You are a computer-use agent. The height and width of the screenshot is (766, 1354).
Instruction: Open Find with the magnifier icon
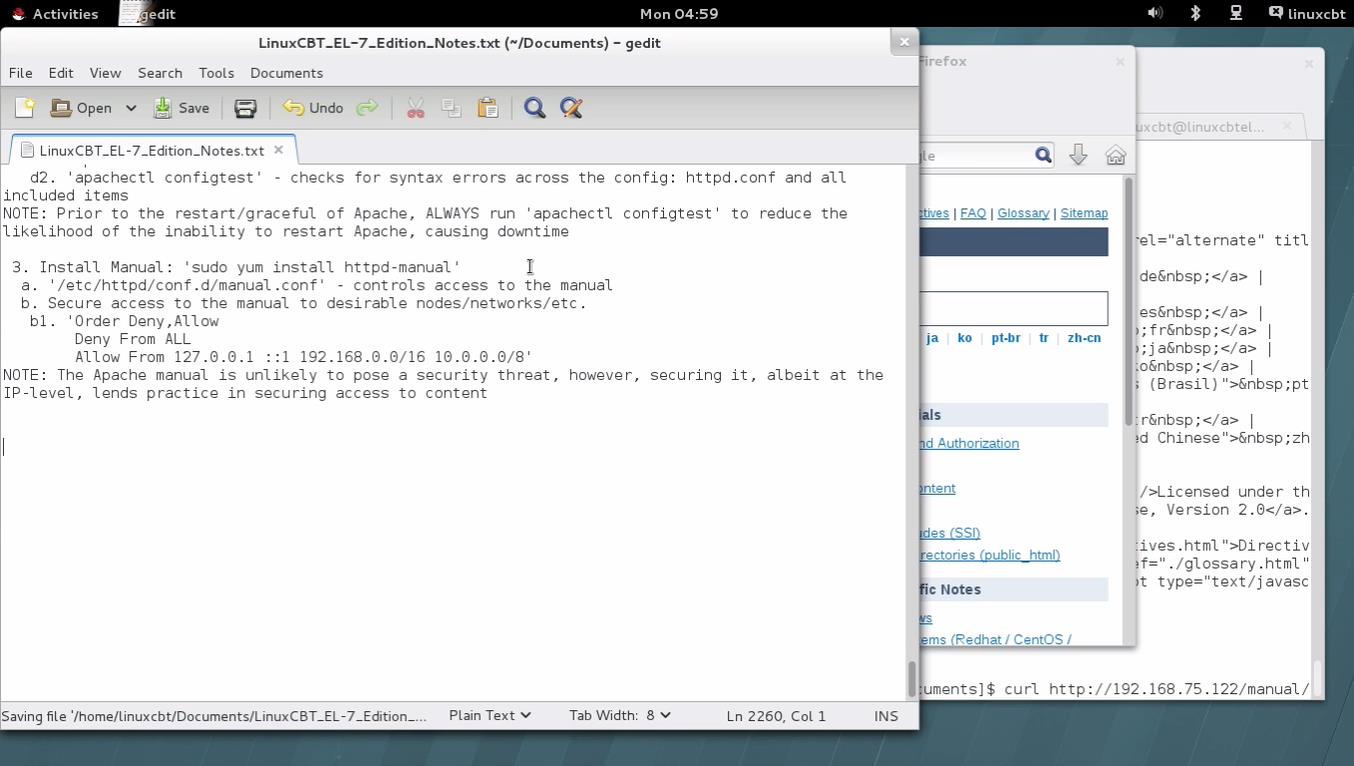(535, 108)
